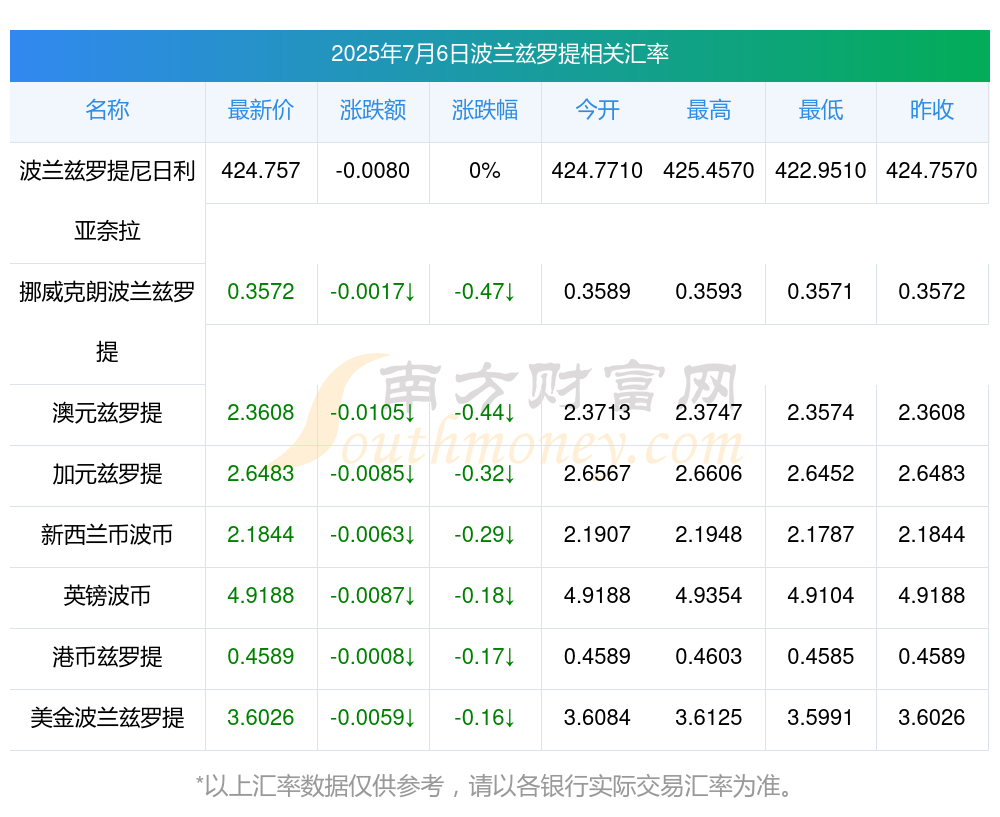Click opening value 0.3589

pos(597,291)
